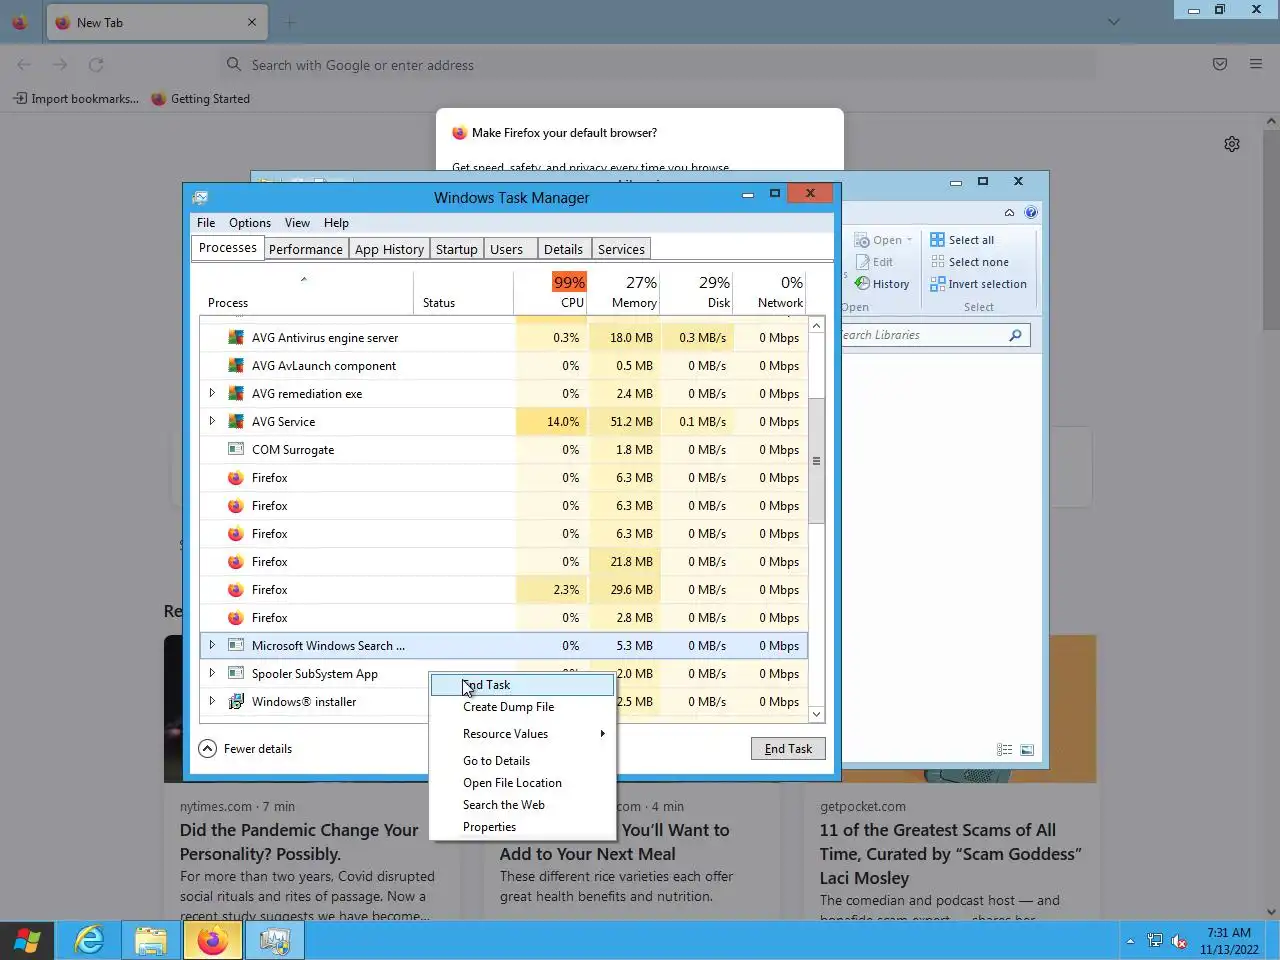This screenshot has width=1280, height=960.
Task: Open Firefox new tab settings gear
Action: tap(1232, 144)
